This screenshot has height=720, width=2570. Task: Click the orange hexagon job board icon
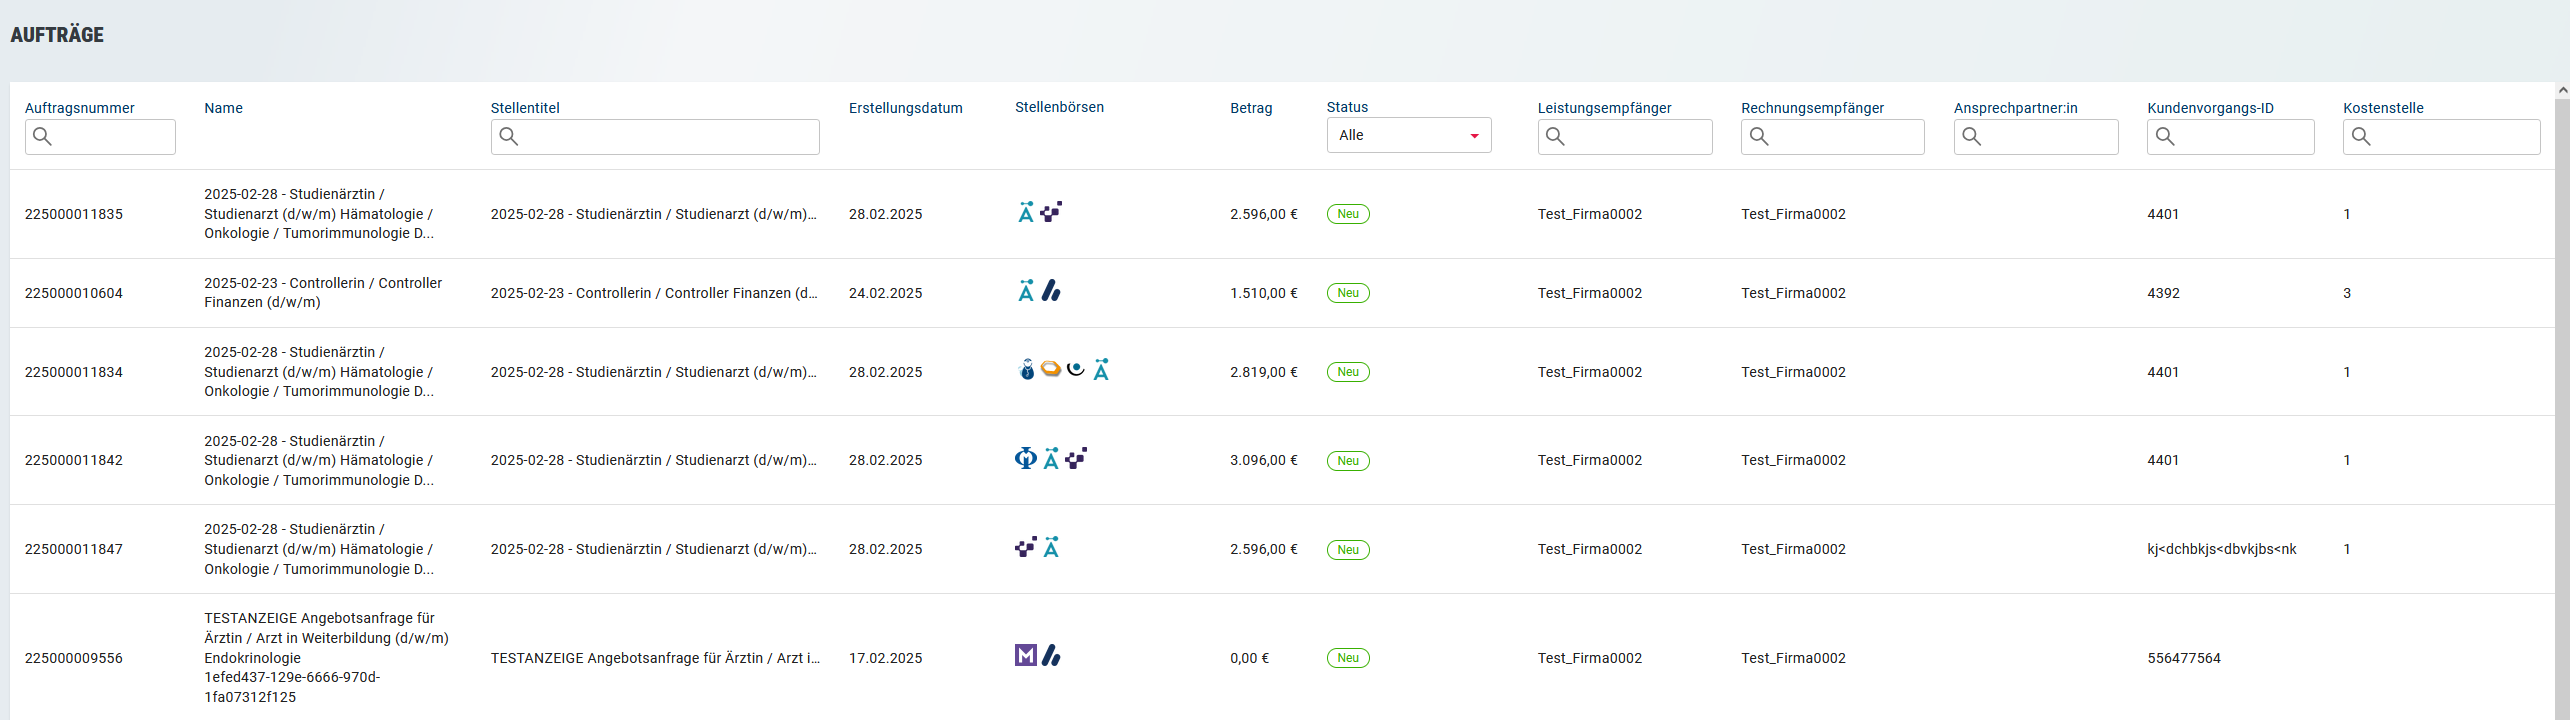tap(1050, 370)
